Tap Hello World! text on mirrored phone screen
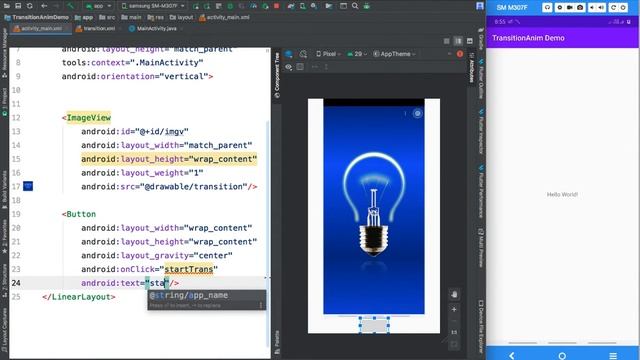 tap(562, 195)
